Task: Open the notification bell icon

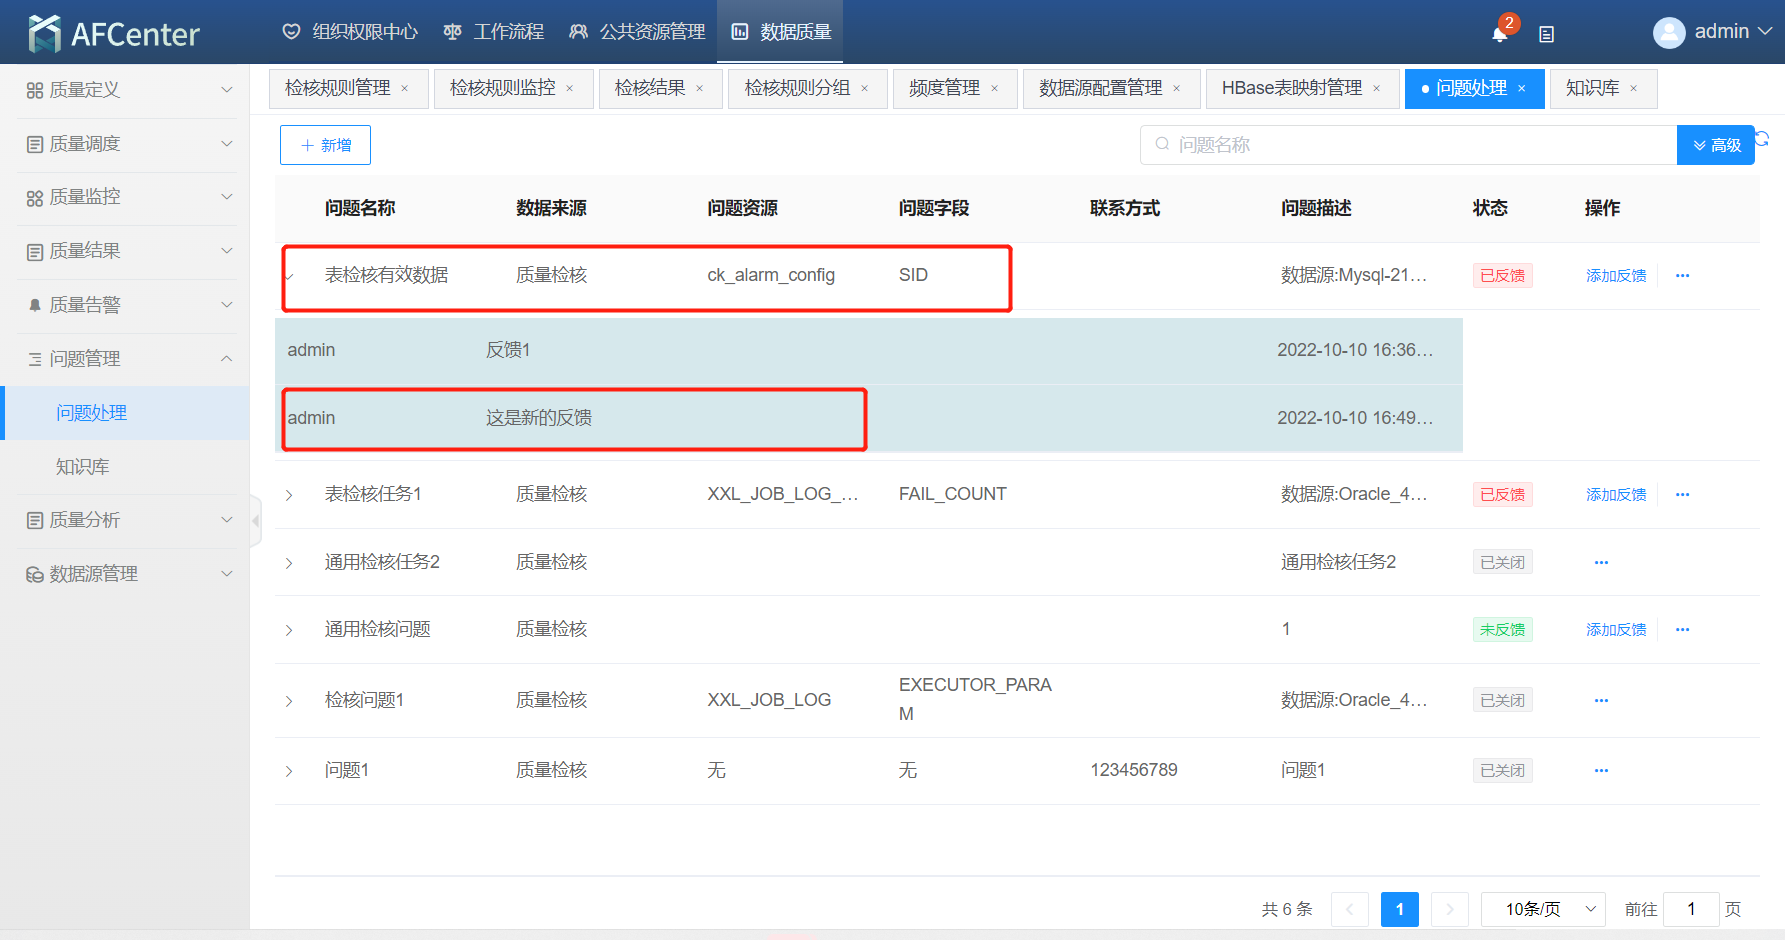Action: tap(1499, 34)
